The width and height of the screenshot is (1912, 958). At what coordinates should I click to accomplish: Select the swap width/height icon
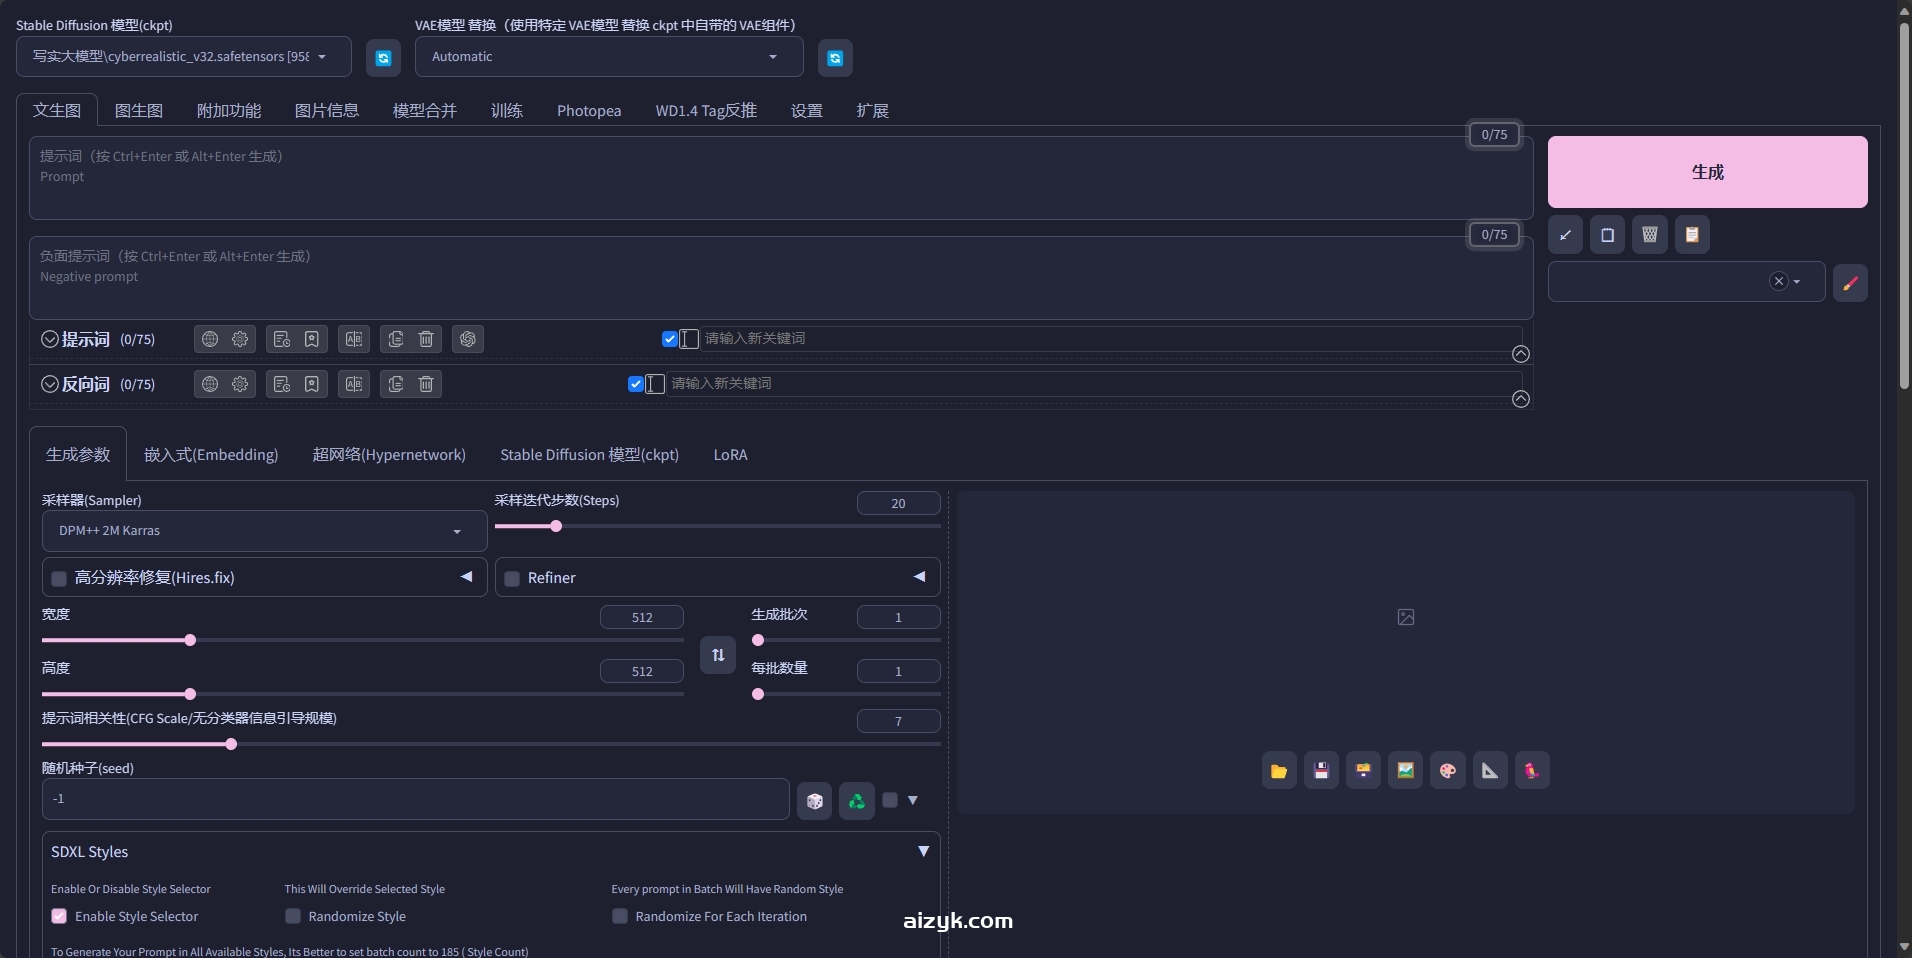(x=717, y=655)
